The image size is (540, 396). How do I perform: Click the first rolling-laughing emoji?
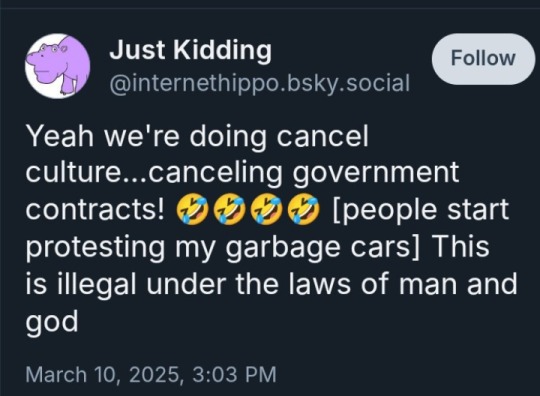click(x=192, y=209)
